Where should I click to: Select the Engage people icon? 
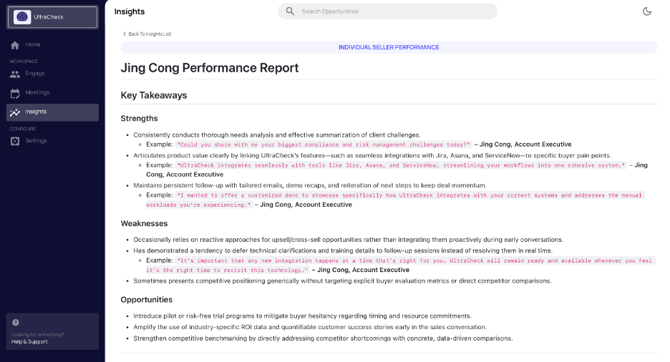click(15, 74)
